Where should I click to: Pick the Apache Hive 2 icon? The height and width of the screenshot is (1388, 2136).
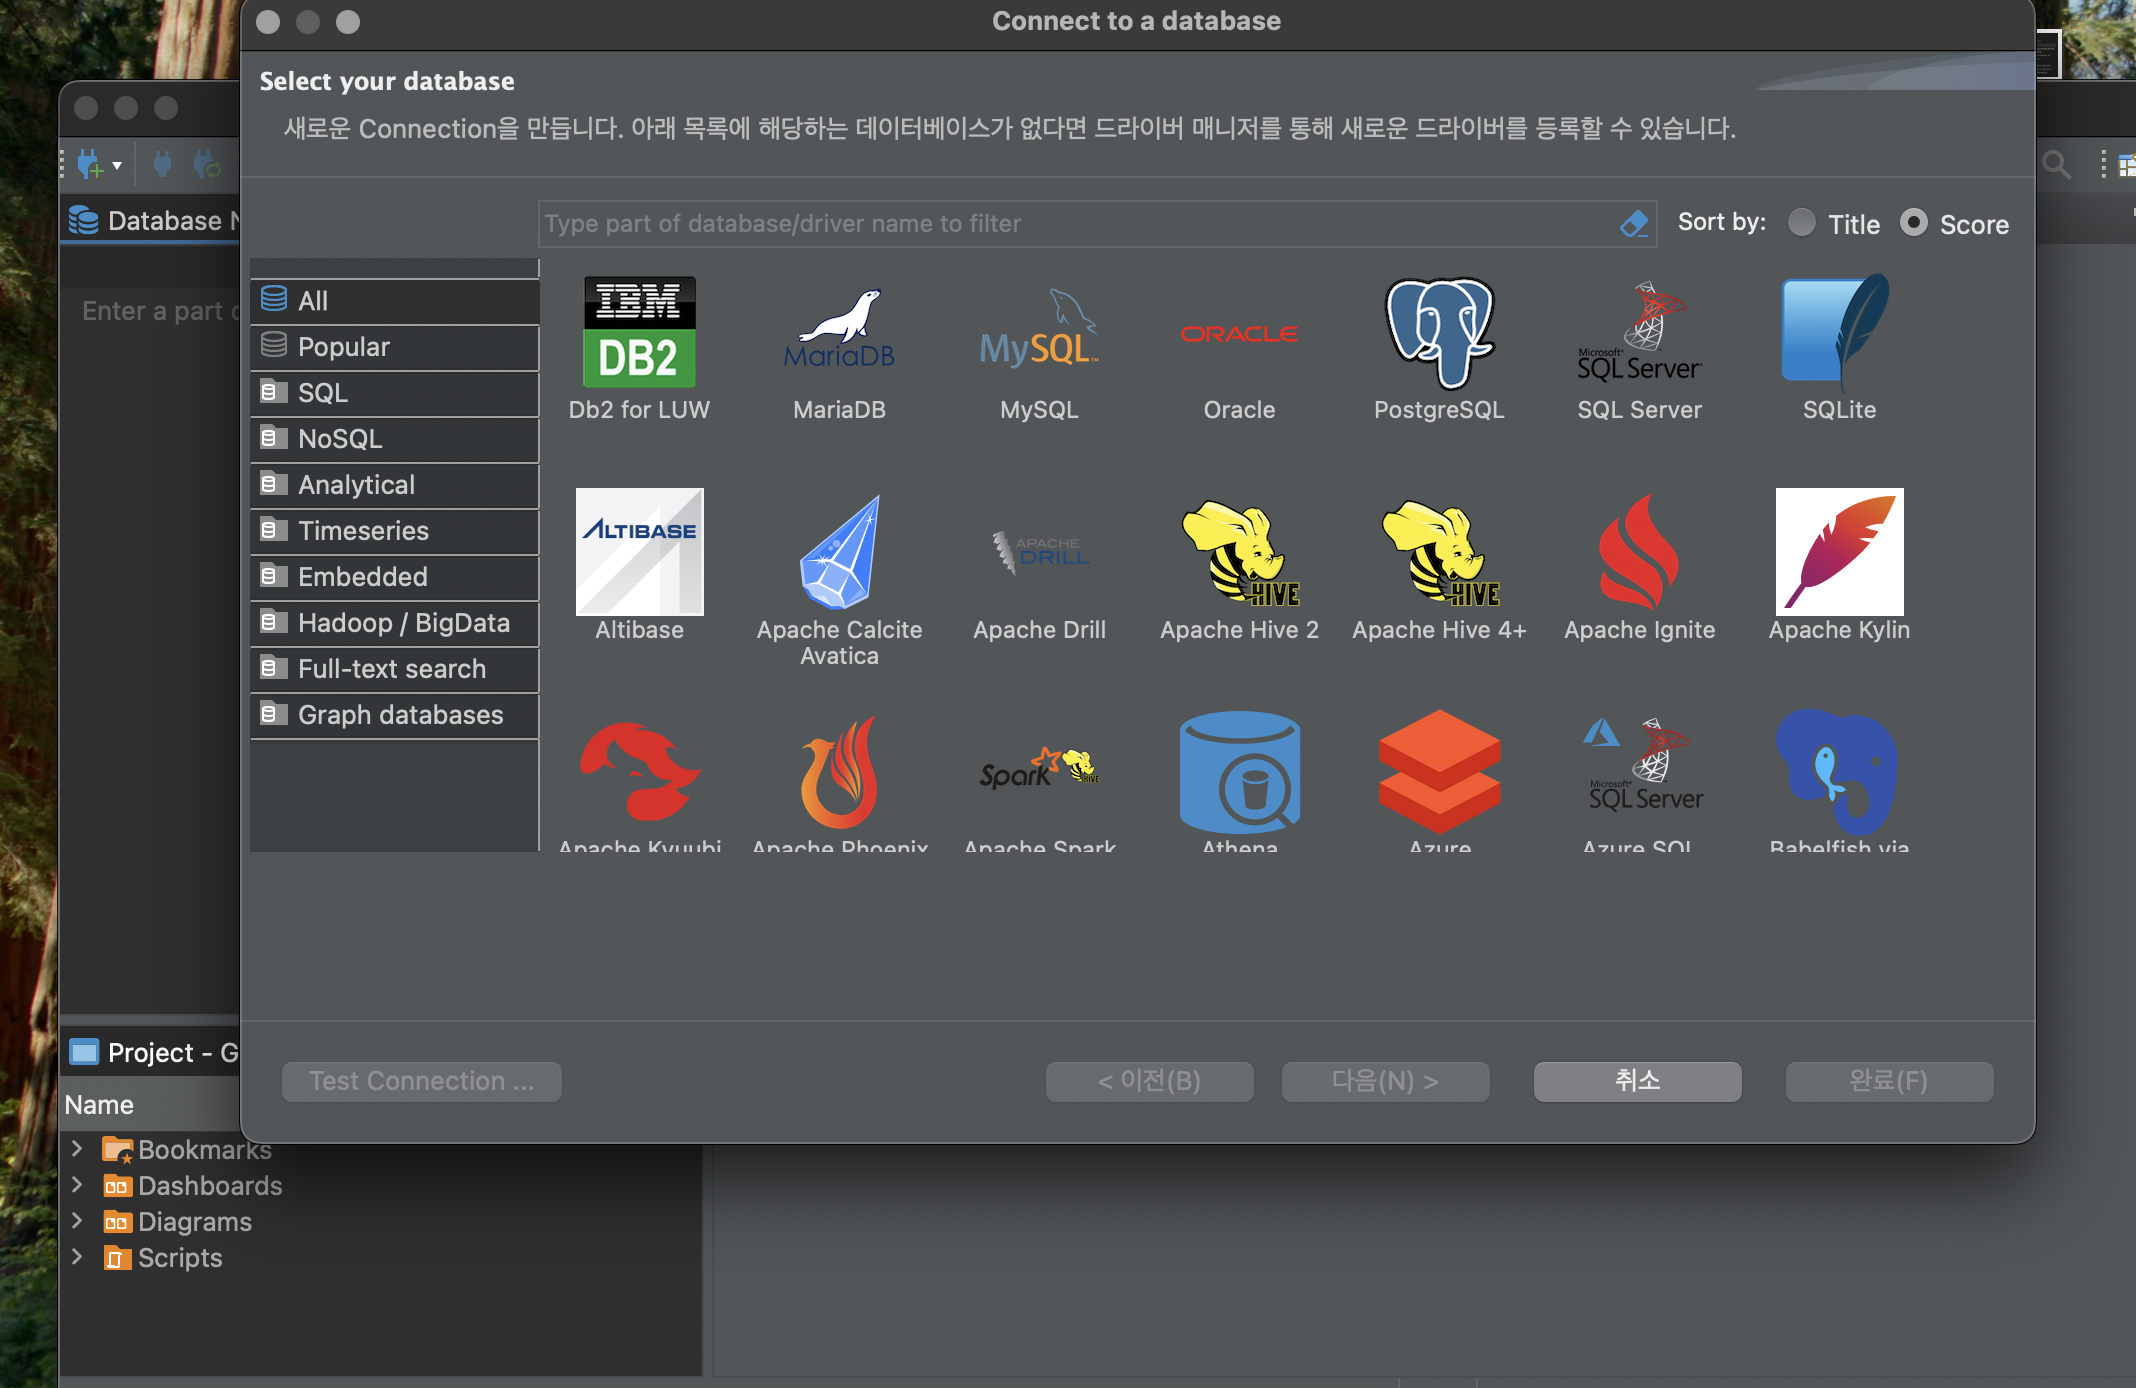point(1239,552)
